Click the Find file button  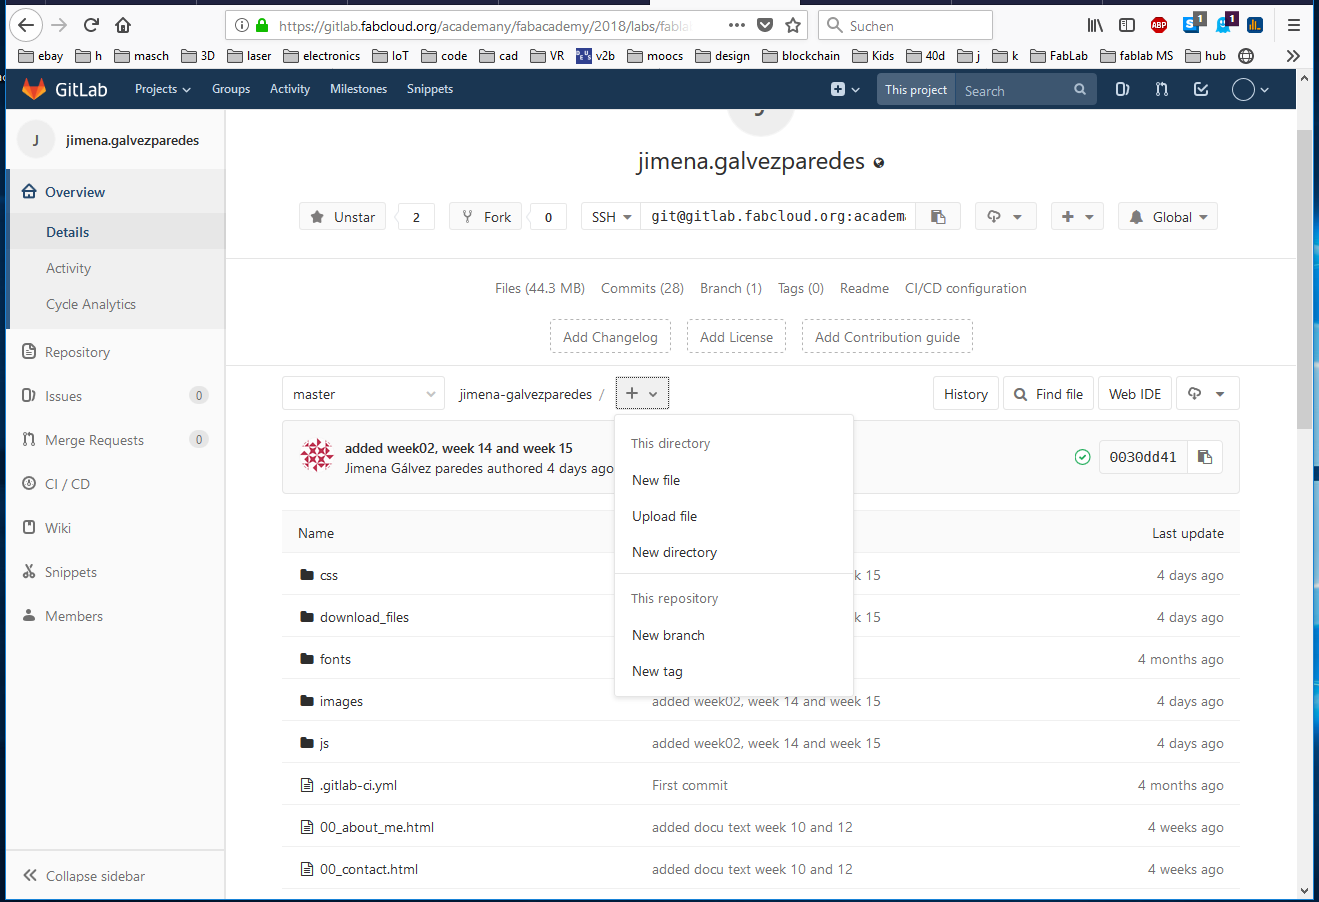[x=1049, y=394]
